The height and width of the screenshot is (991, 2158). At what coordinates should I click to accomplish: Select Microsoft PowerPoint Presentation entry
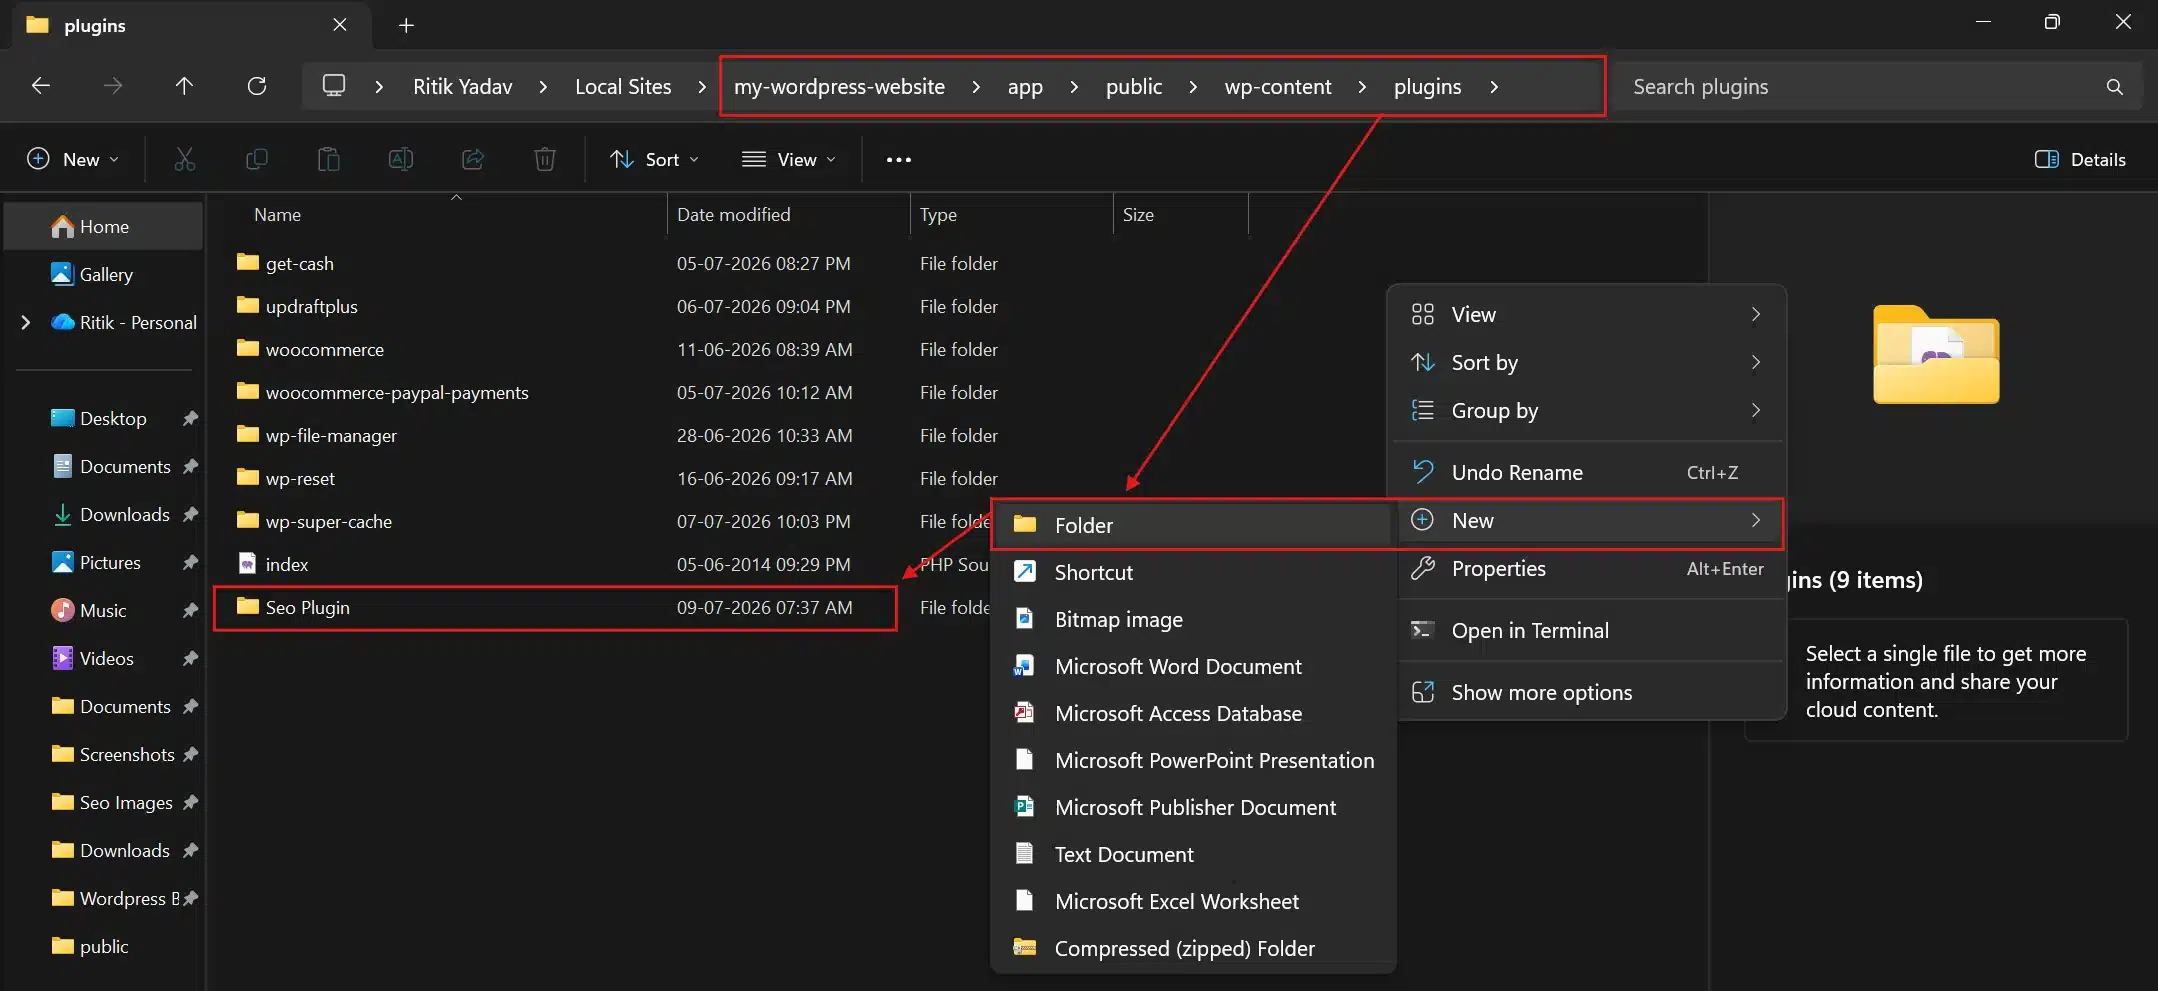click(1193, 760)
